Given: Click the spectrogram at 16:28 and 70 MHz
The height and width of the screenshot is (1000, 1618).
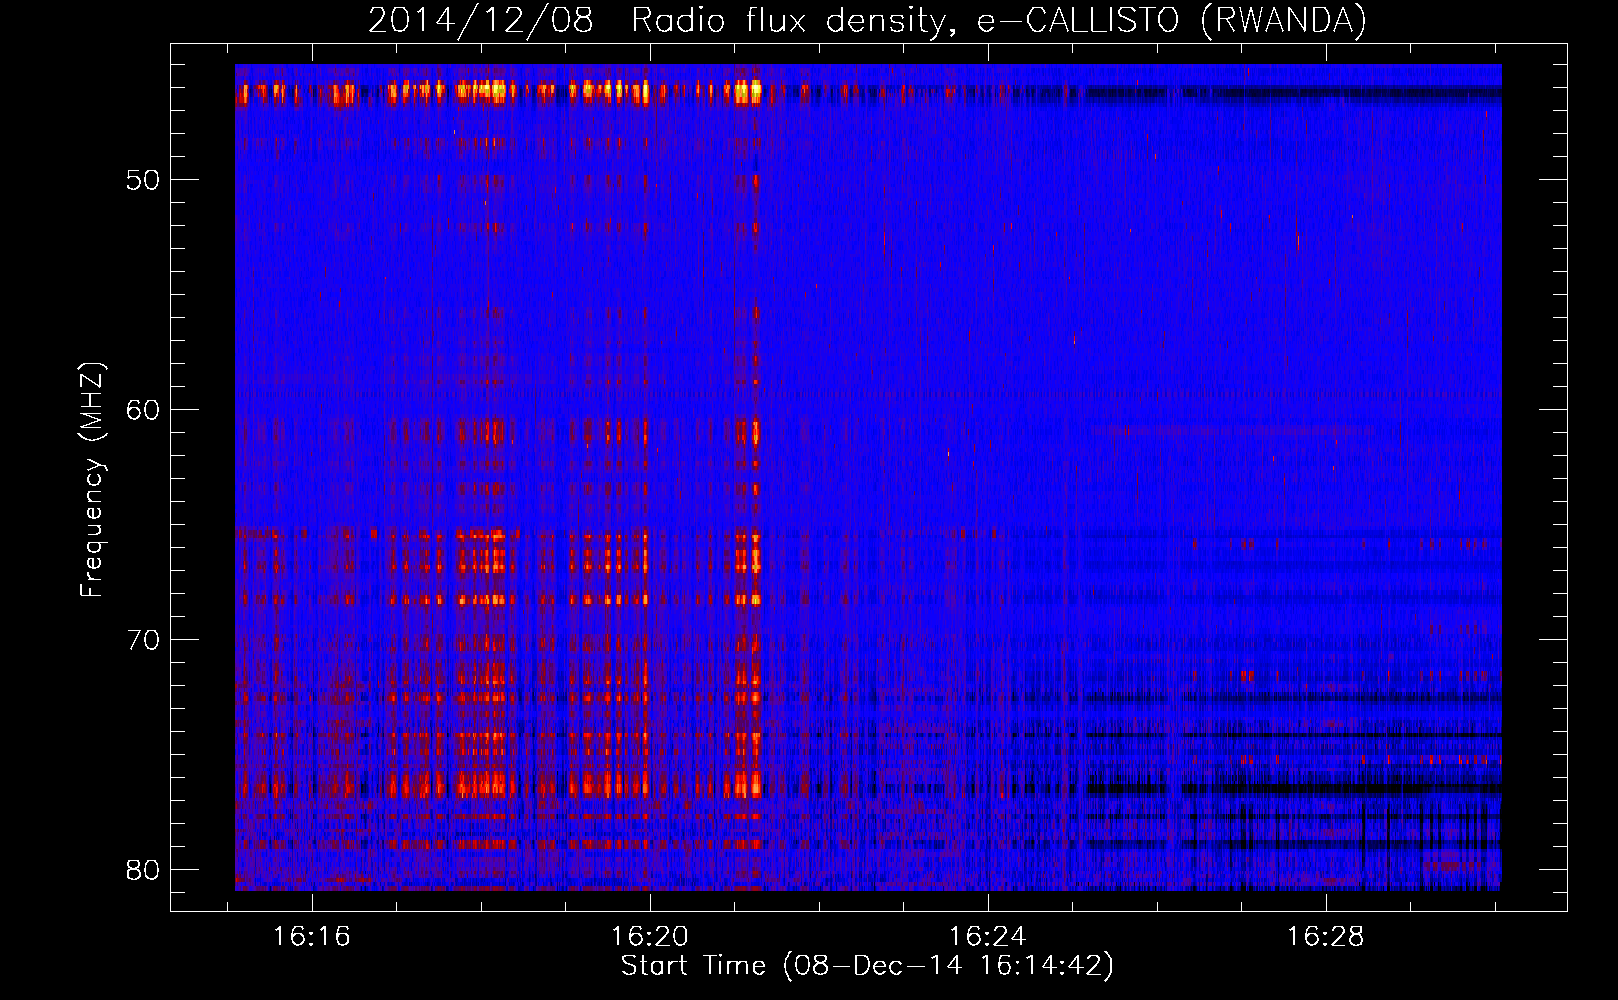Looking at the screenshot, I should tap(1325, 639).
